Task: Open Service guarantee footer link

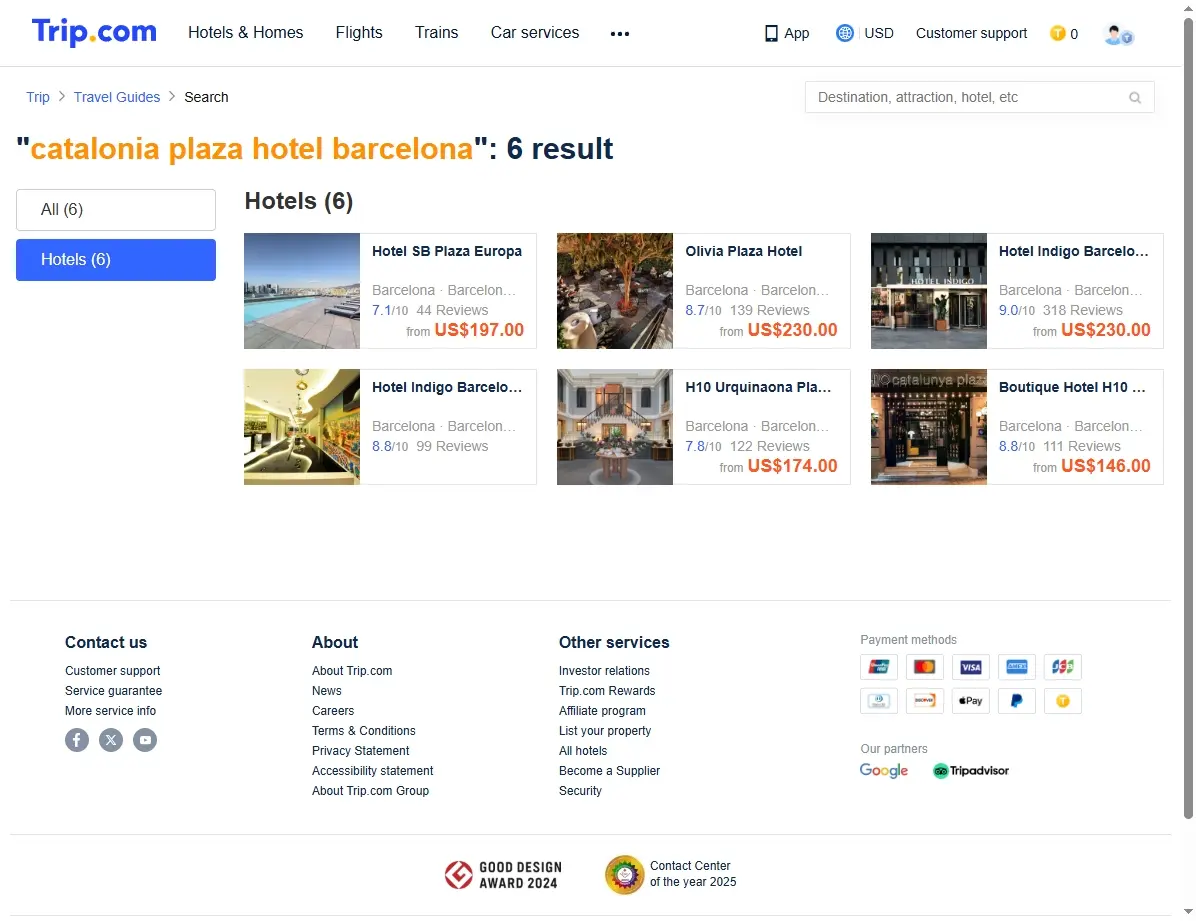Action: pyautogui.click(x=114, y=691)
